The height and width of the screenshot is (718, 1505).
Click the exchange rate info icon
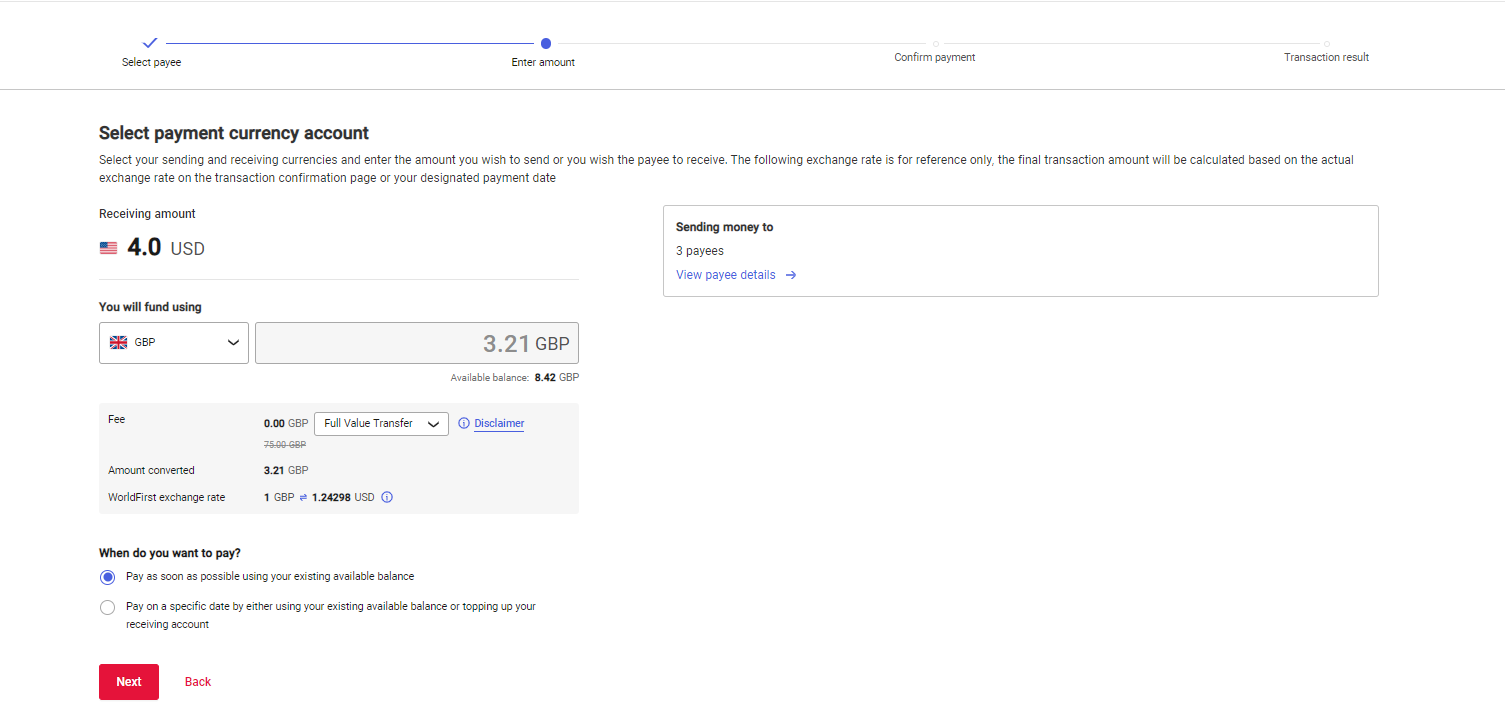(x=387, y=497)
